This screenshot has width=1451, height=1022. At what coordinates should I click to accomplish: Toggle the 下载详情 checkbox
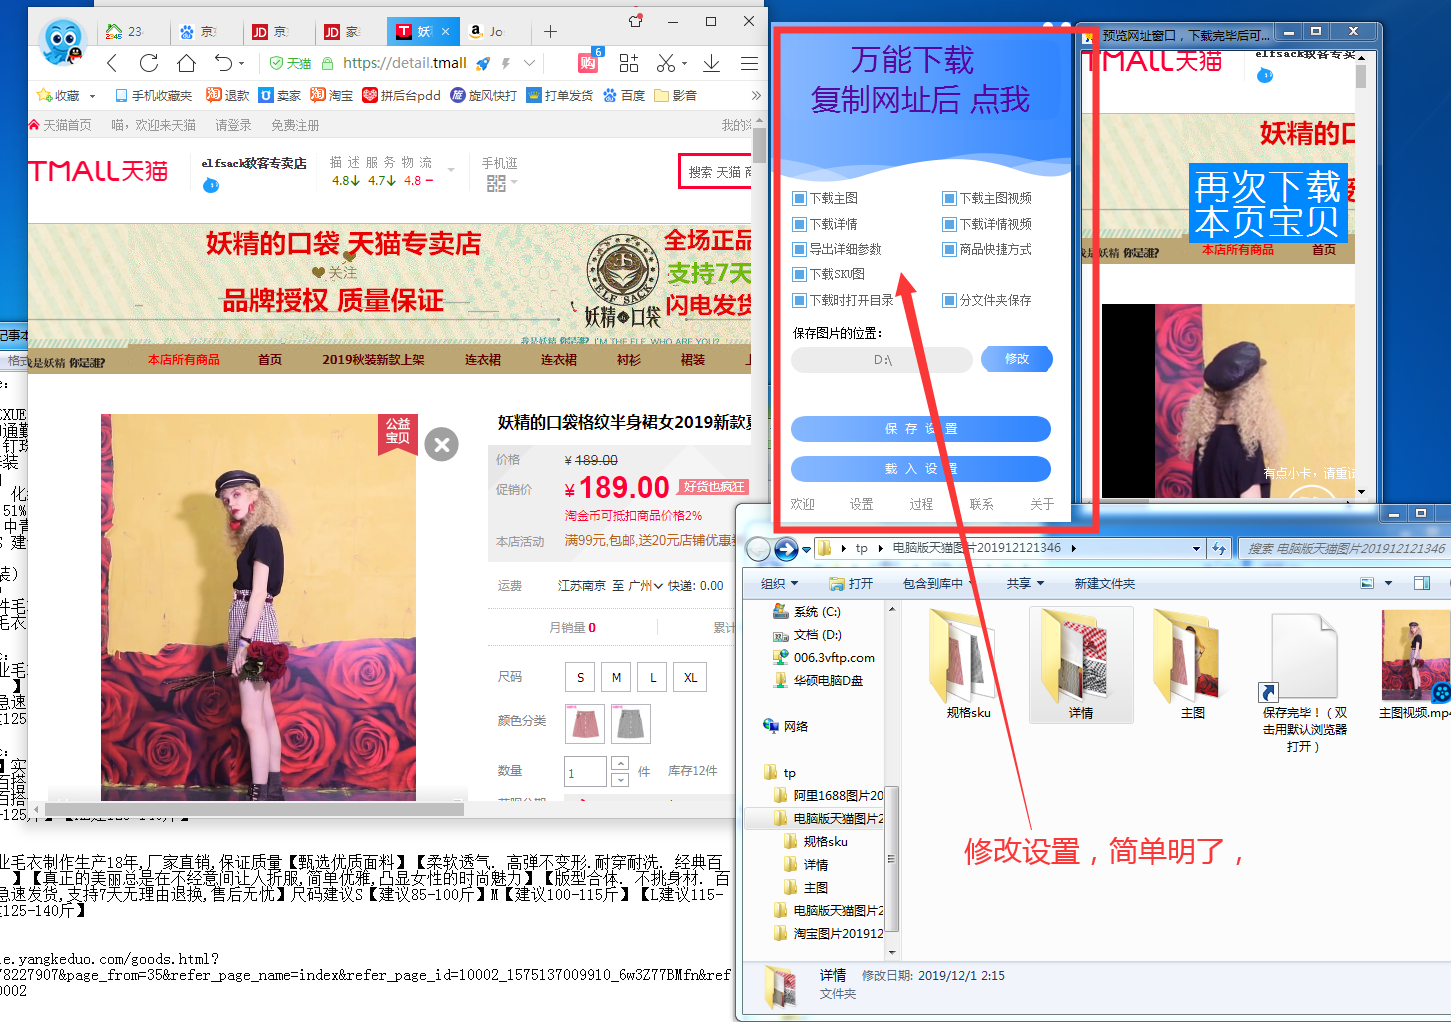pos(799,224)
